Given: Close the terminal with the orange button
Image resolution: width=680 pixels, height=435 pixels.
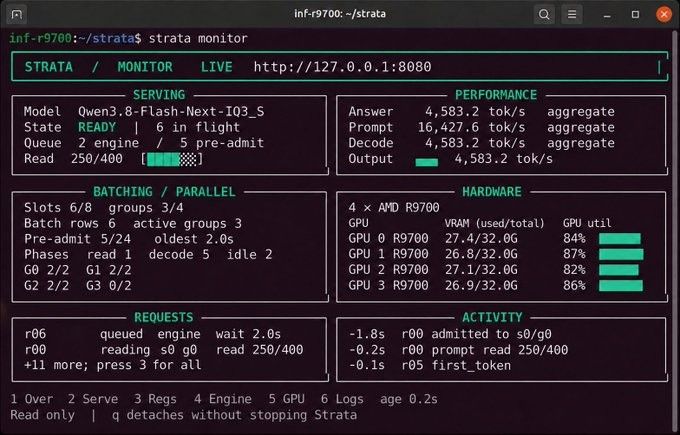Looking at the screenshot, I should [664, 14].
